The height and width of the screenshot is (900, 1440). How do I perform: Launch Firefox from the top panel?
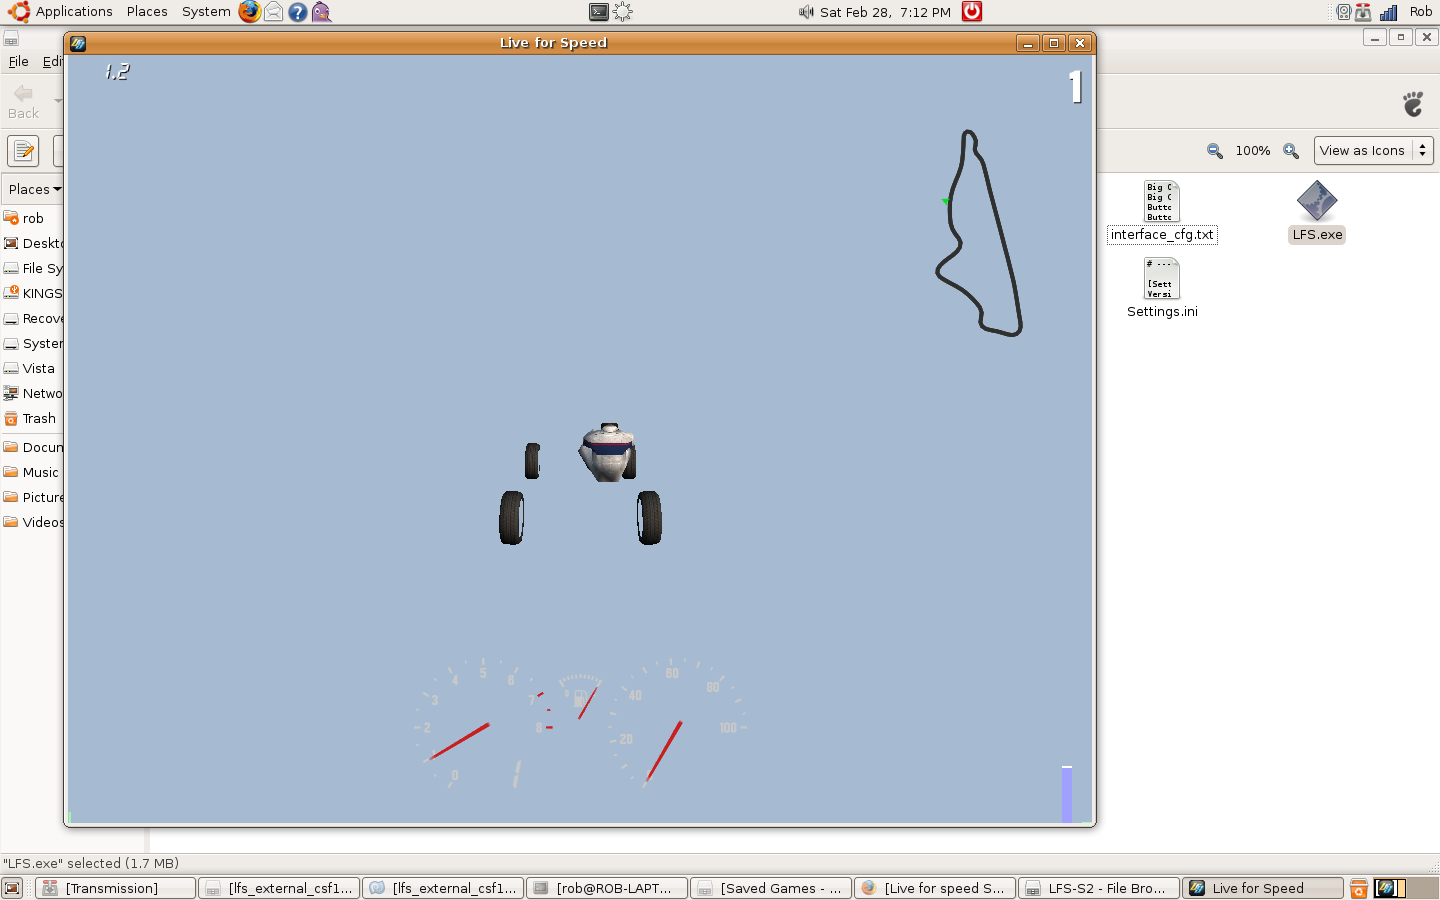[x=250, y=12]
